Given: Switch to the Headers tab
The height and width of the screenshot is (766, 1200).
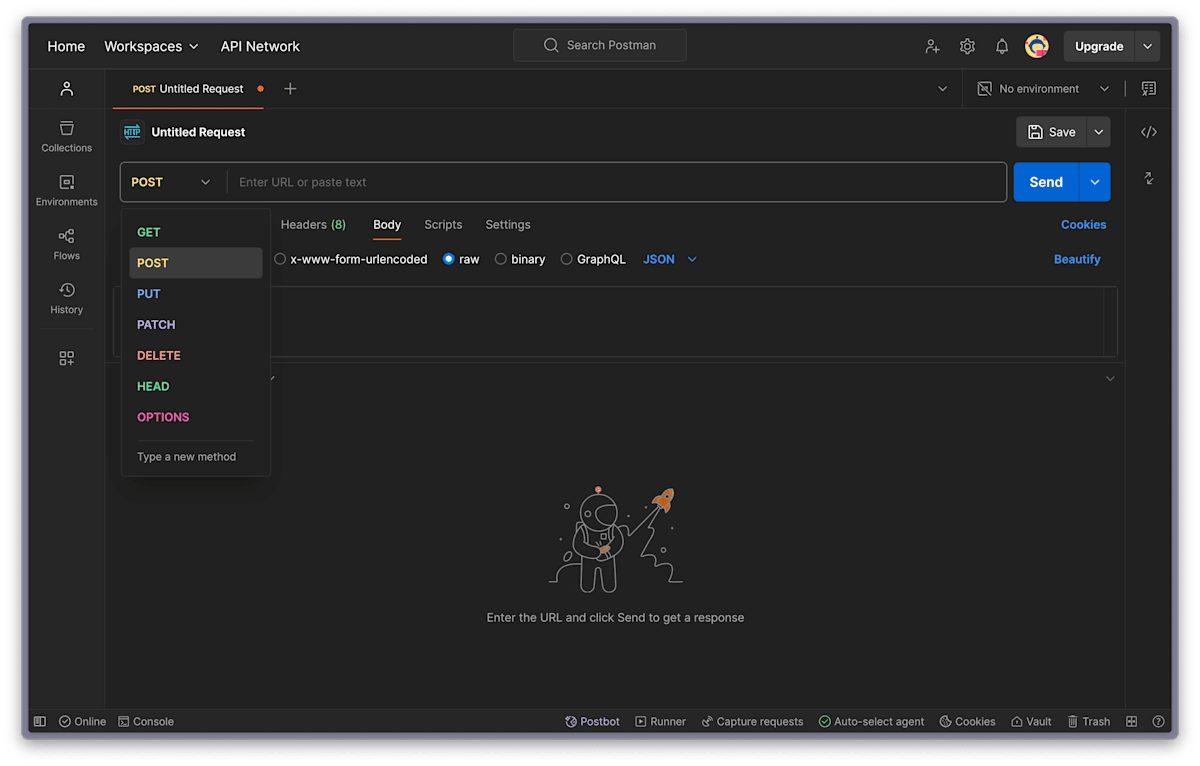Looking at the screenshot, I should pos(313,225).
